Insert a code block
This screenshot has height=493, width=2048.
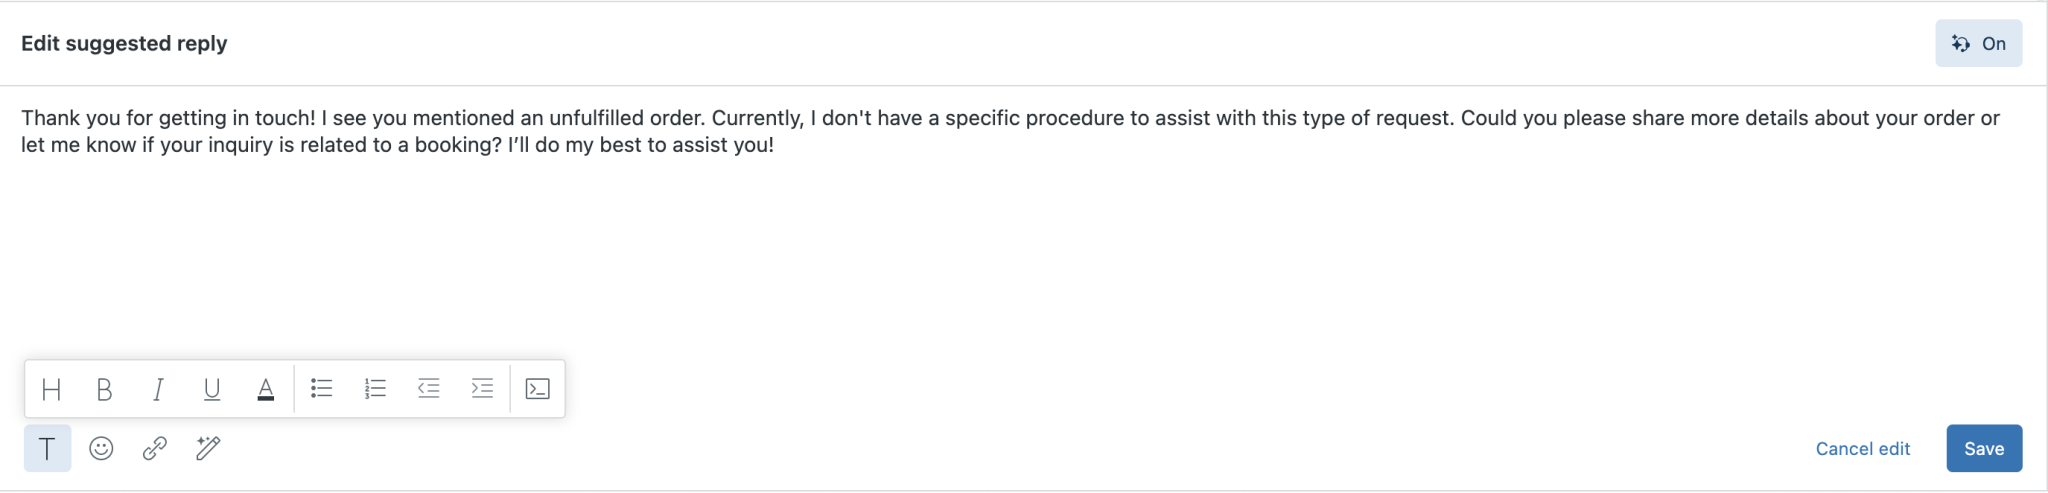[537, 389]
